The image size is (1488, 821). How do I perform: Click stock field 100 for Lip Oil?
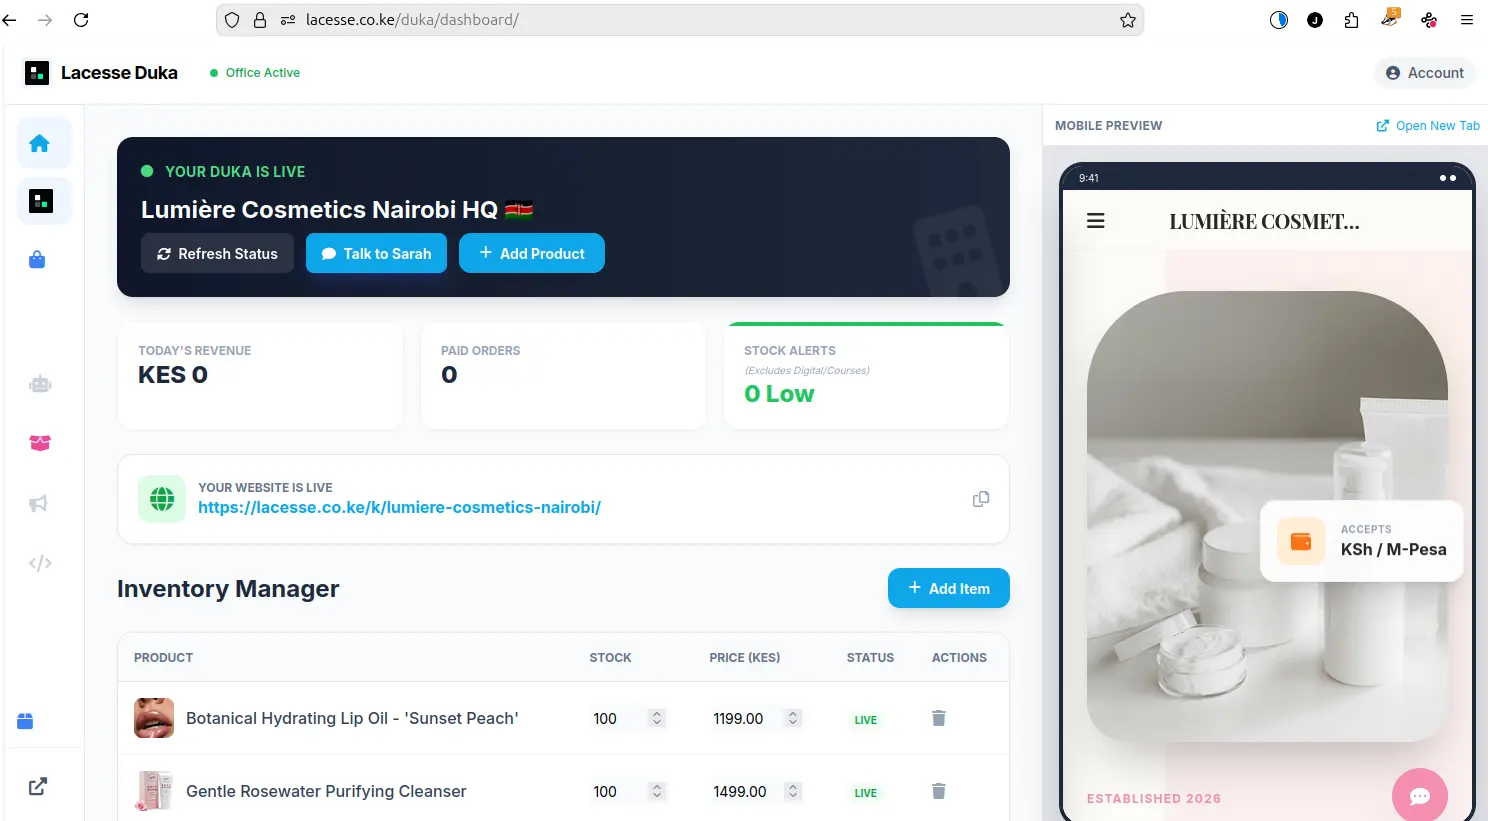pos(628,718)
